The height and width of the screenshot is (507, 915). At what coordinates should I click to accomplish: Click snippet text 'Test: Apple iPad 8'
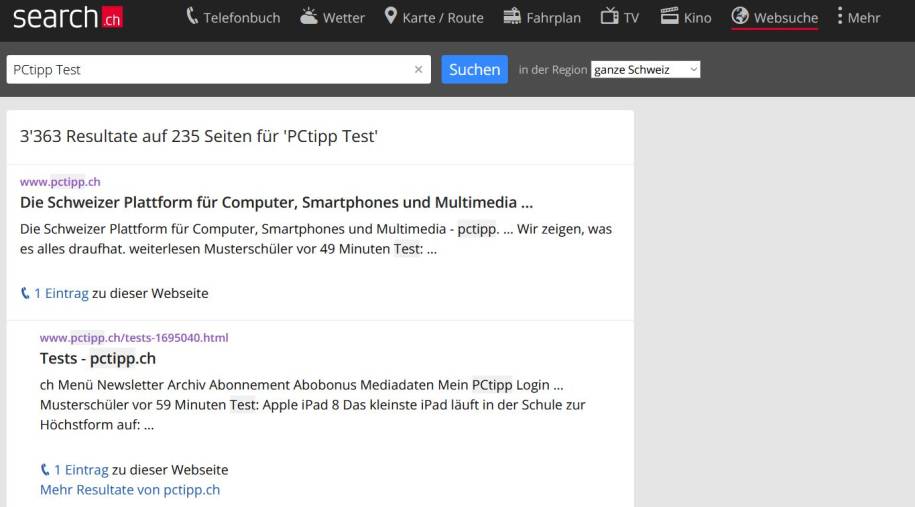284,404
